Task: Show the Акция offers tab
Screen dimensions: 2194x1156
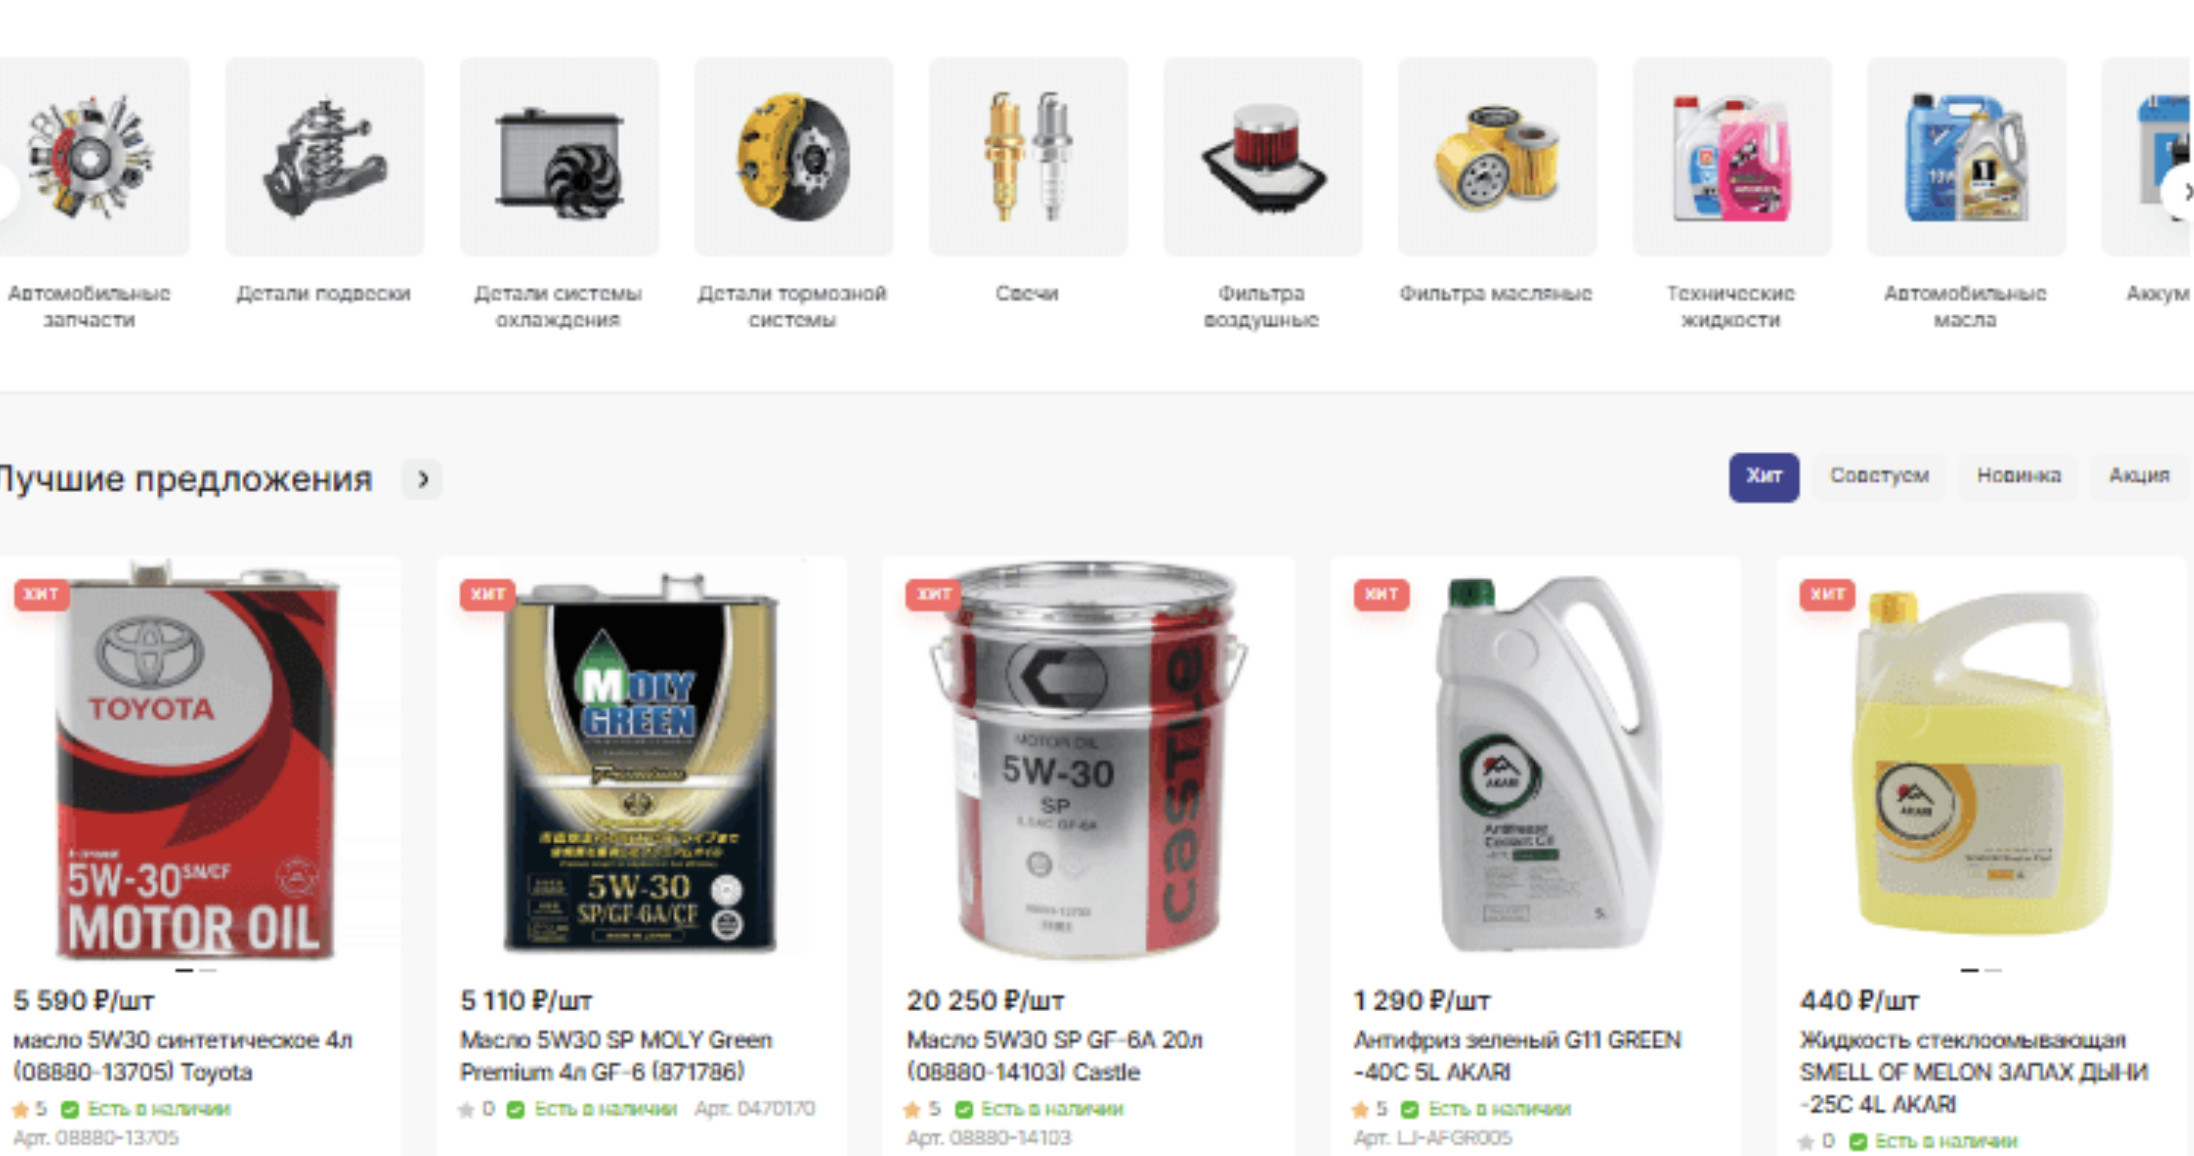Action: (2139, 477)
